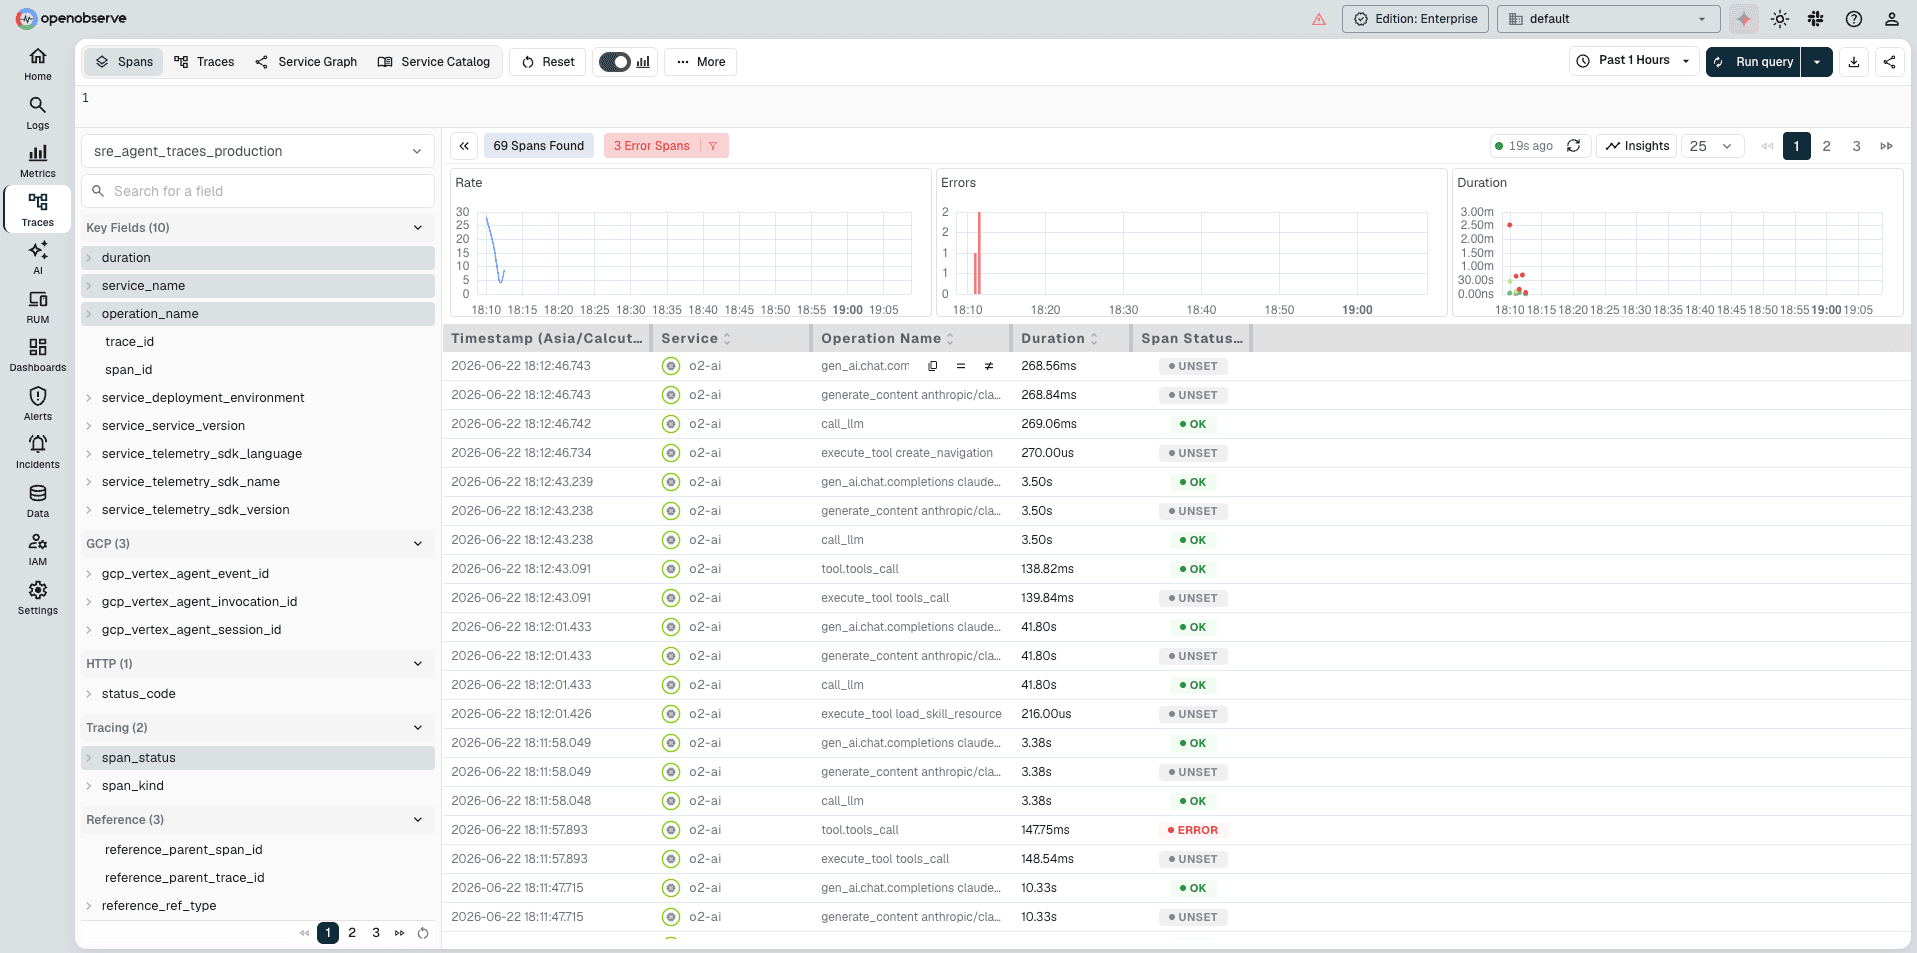Open the Run query dropdown arrow

(1817, 62)
